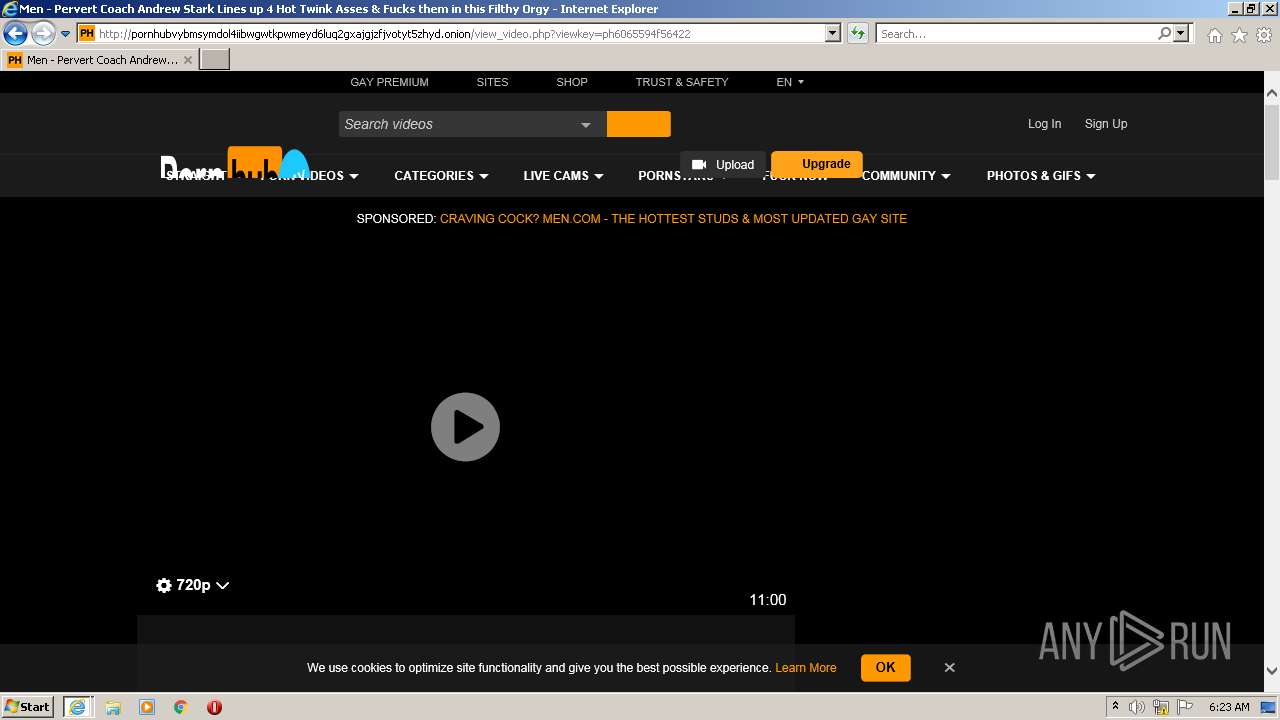
Task: Click the Learn More cookies link
Action: [x=805, y=668]
